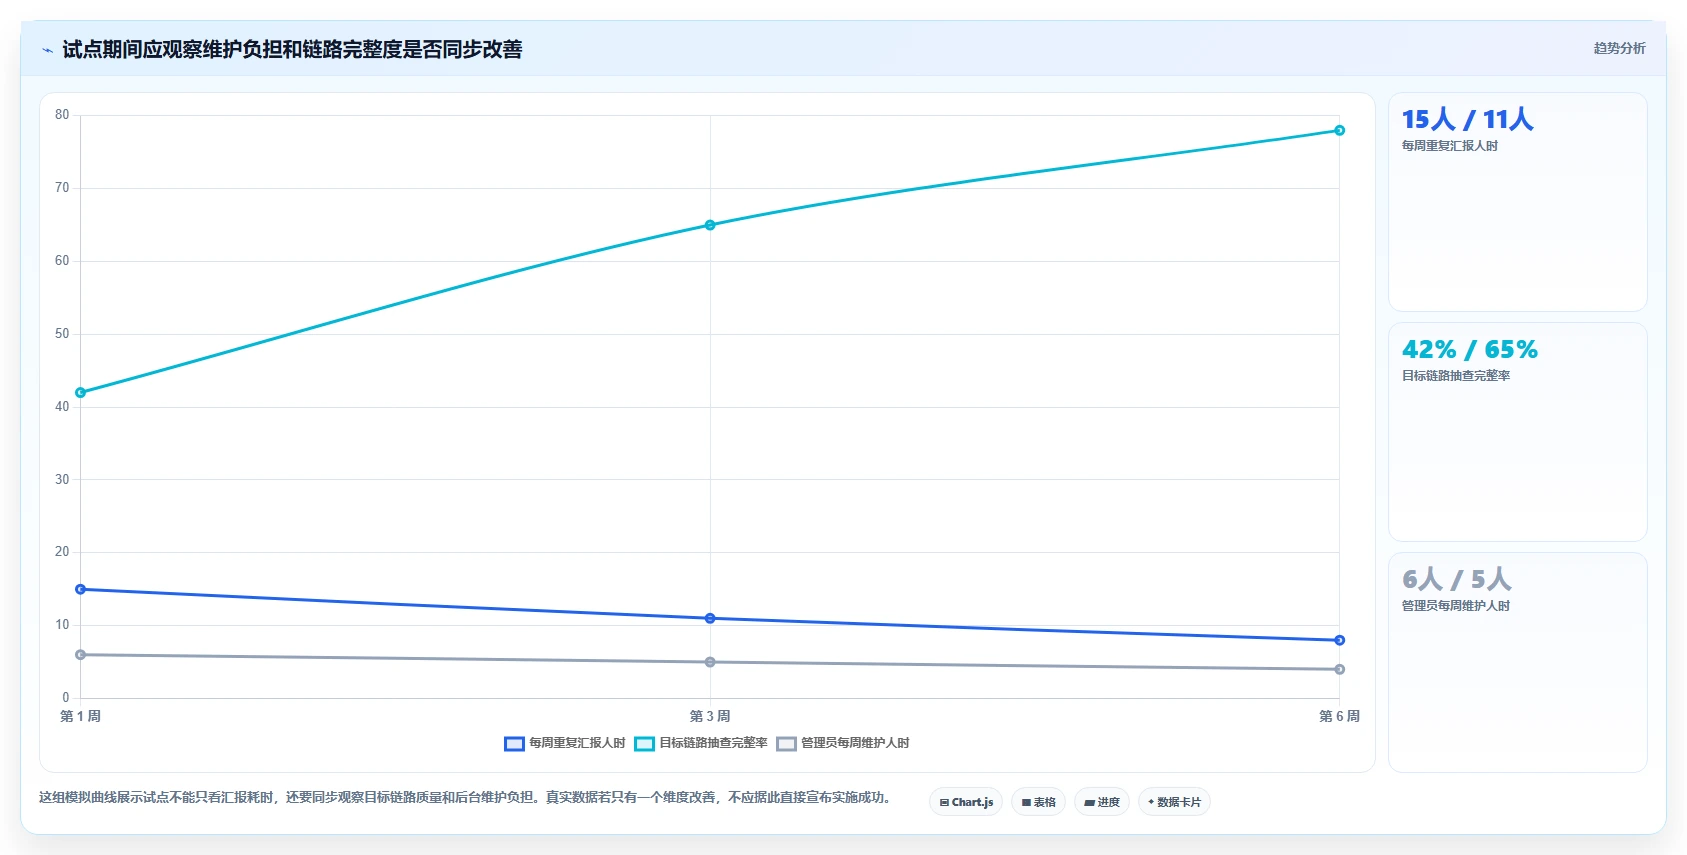1687x855 pixels.
Task: Click the y-axis label 50
Action: (x=62, y=334)
